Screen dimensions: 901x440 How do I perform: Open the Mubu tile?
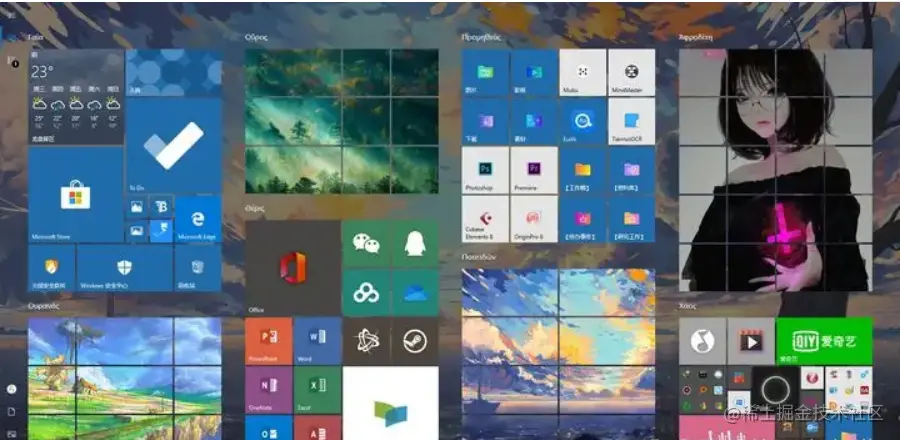(583, 72)
